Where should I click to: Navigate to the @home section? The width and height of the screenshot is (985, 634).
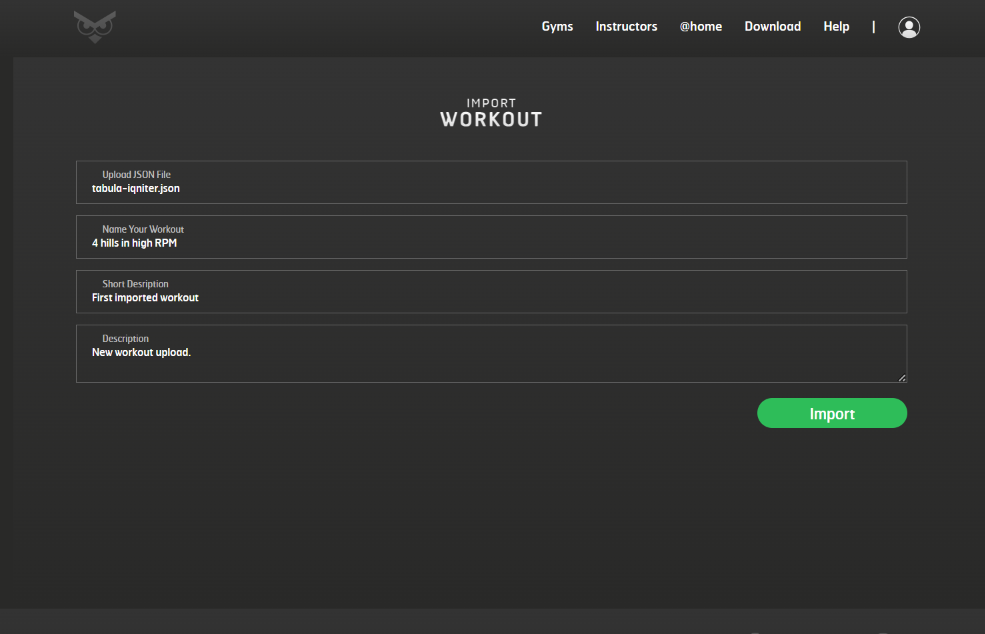point(700,27)
